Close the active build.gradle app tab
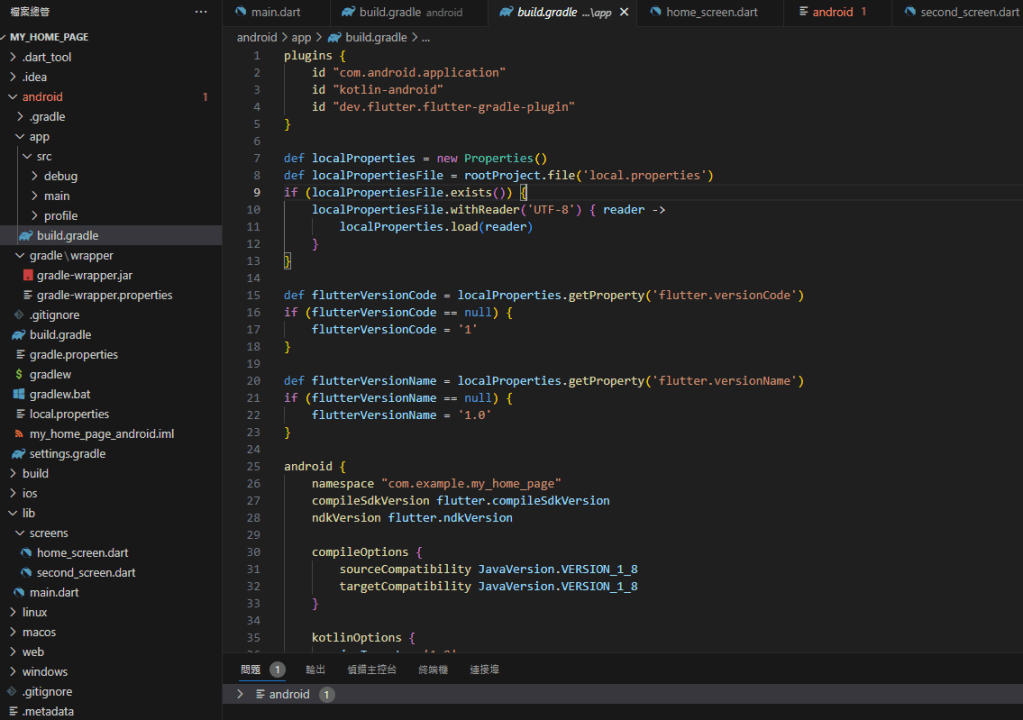The height and width of the screenshot is (720, 1023). coord(625,12)
